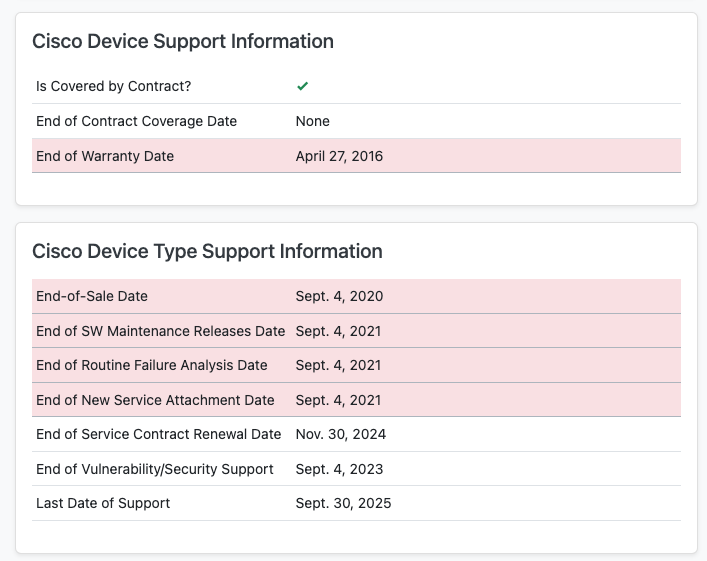The height and width of the screenshot is (561, 707).
Task: Select End of Service Contract Renewal Date label
Action: [158, 434]
